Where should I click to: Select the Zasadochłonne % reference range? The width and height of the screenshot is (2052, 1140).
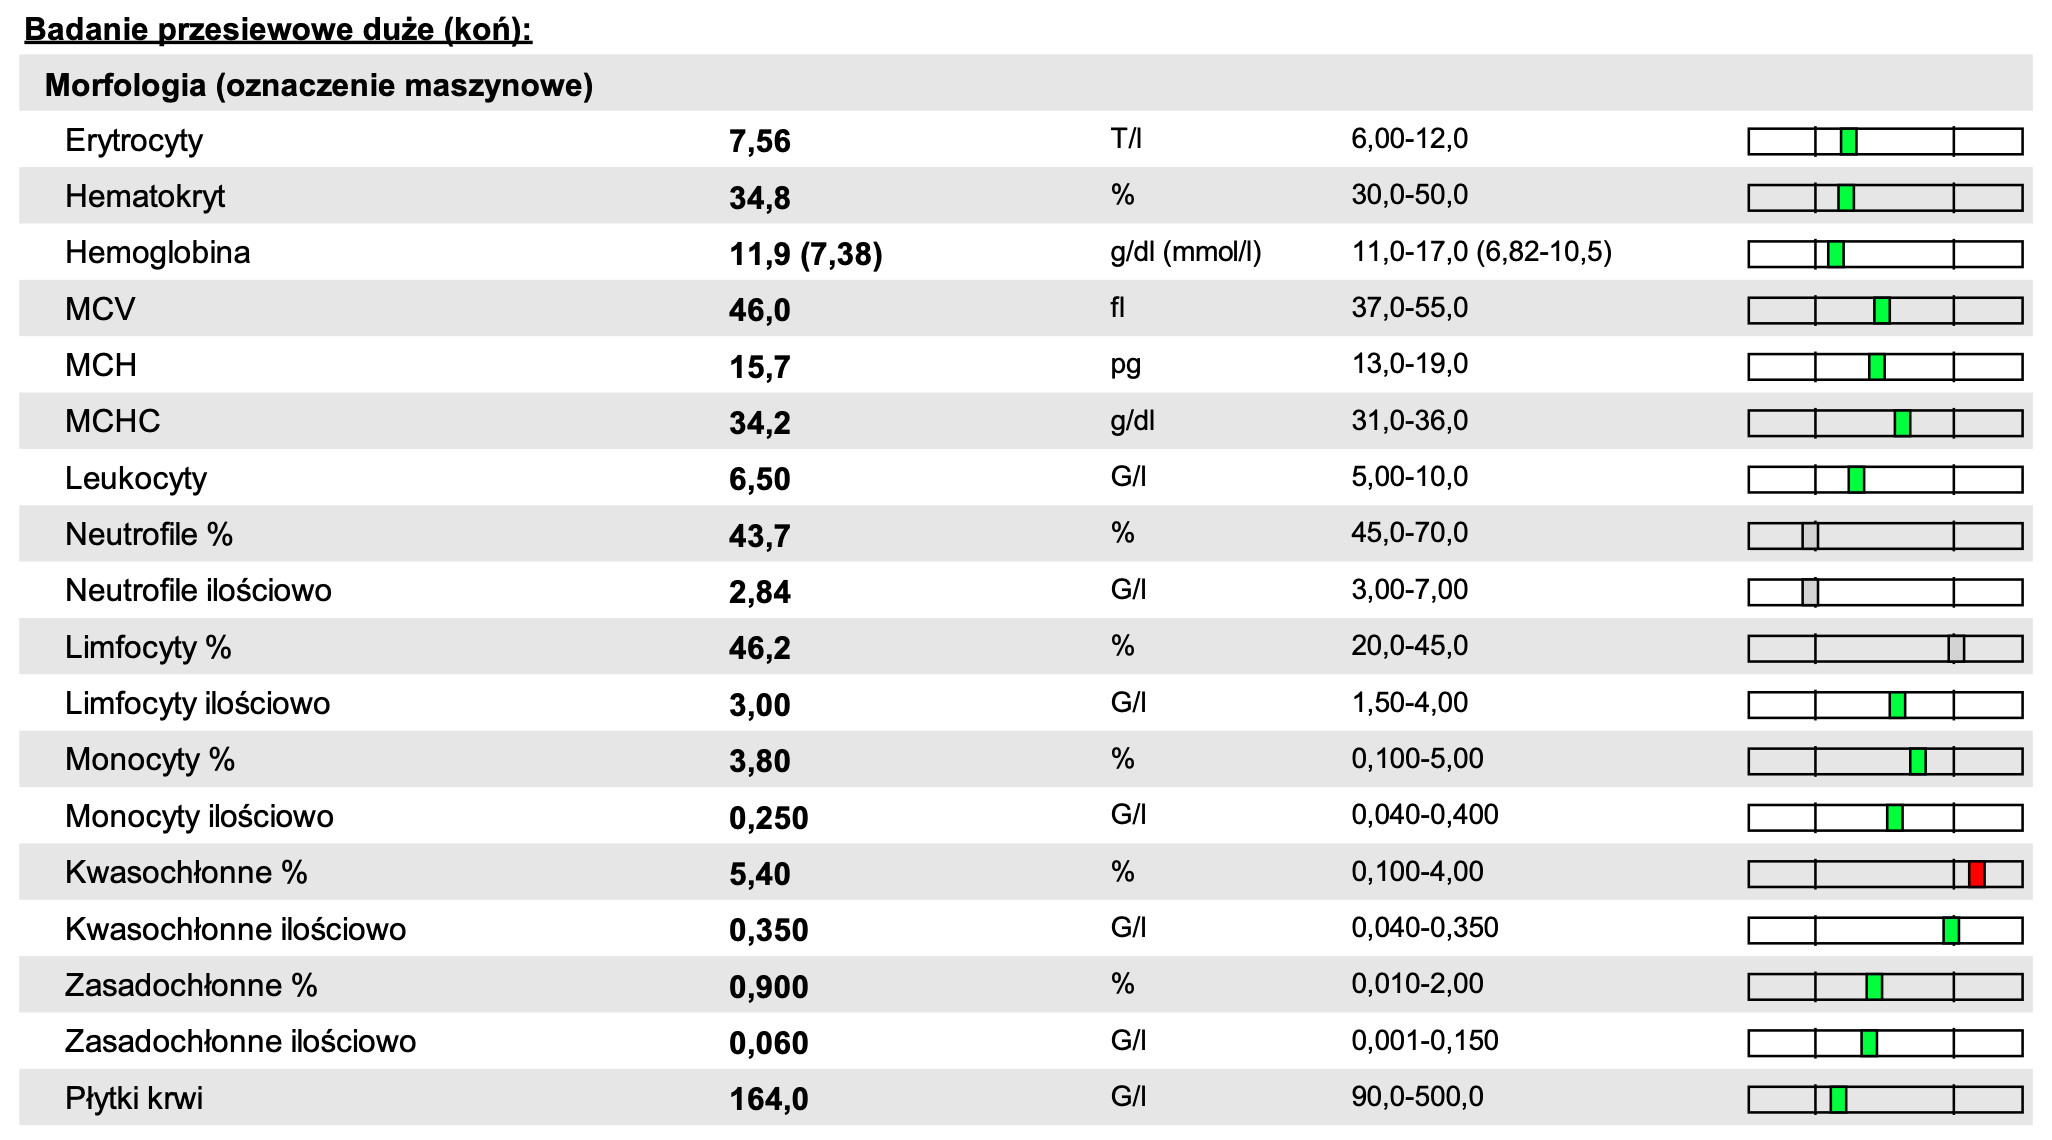pos(1417,985)
